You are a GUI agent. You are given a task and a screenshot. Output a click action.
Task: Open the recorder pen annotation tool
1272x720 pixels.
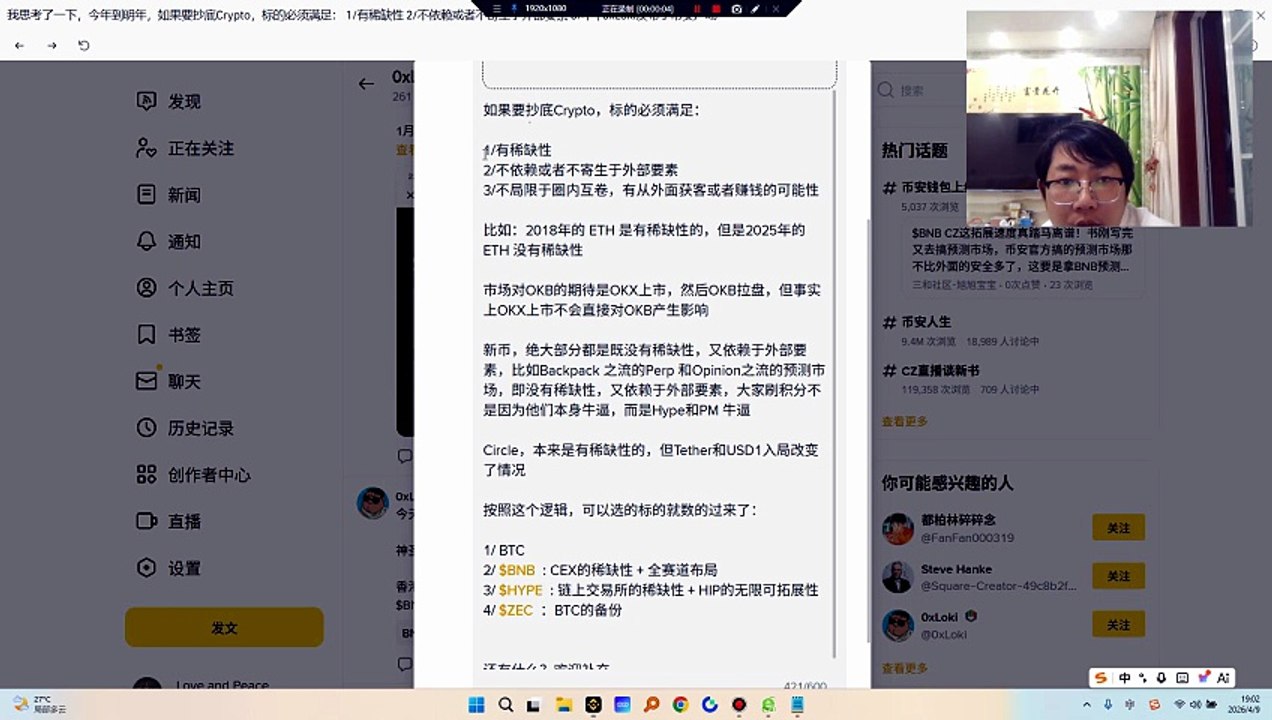(757, 8)
